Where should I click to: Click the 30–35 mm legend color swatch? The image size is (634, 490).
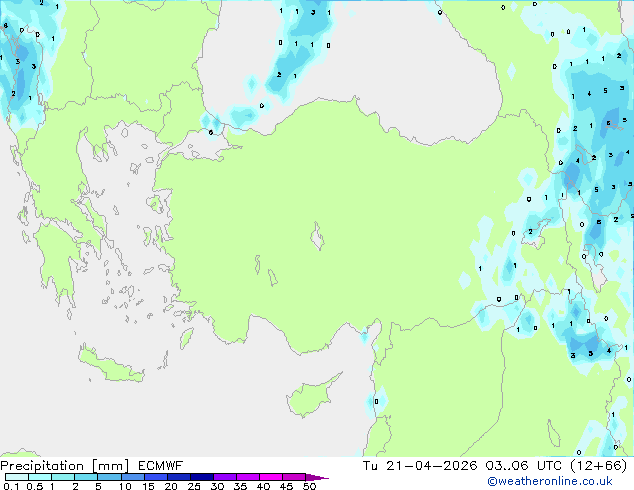225,477
